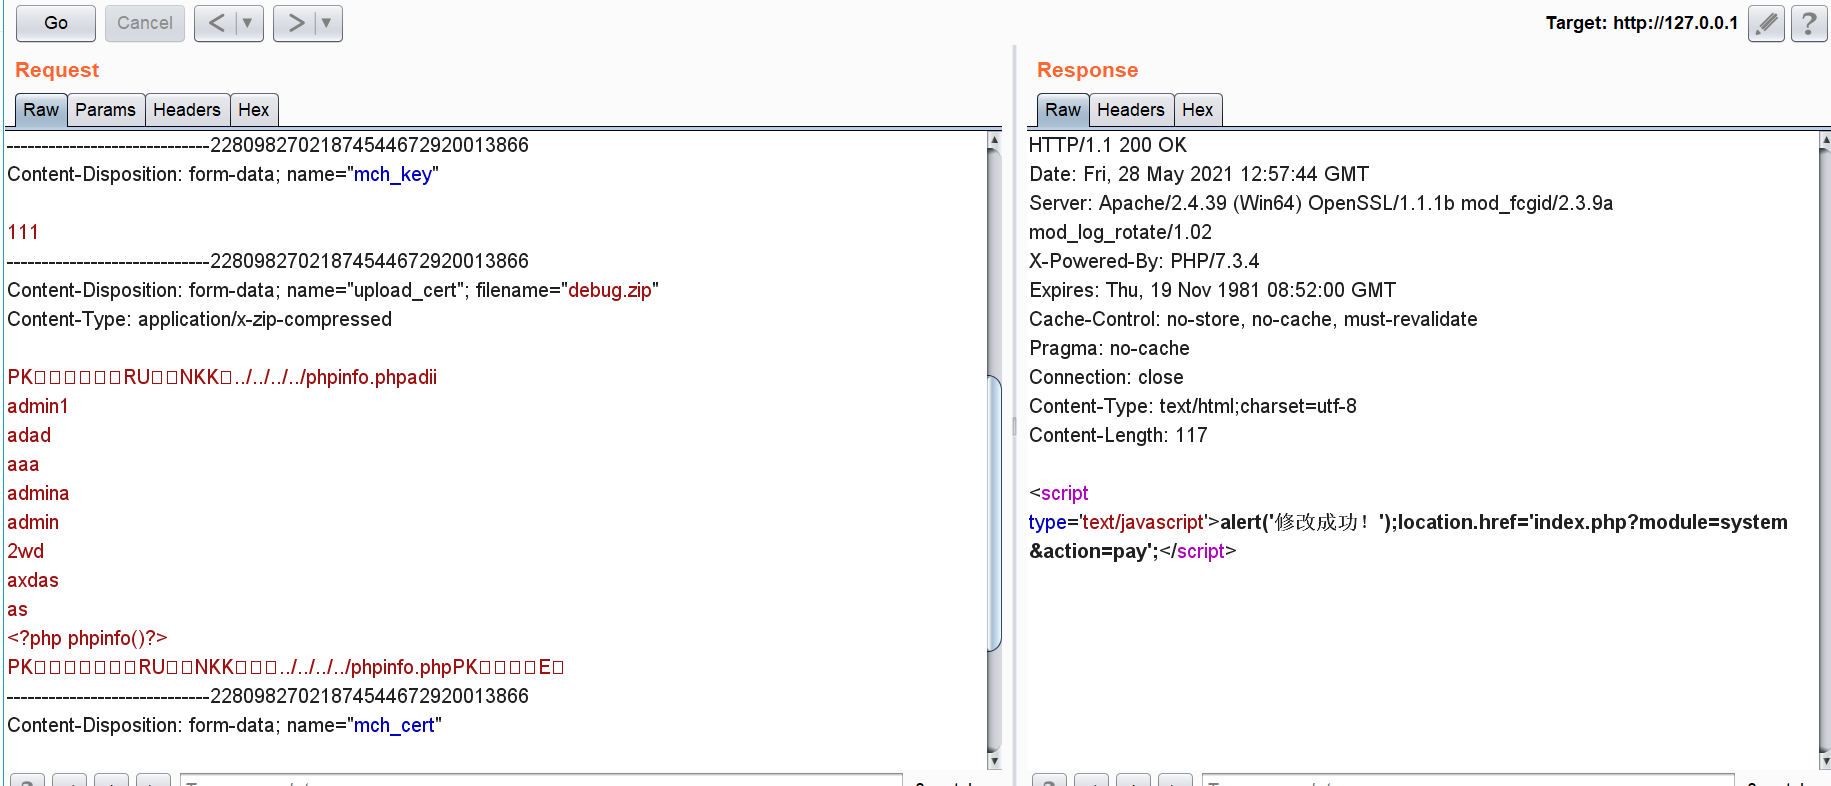
Task: Click the request pane scrollbar thumb
Action: point(994,513)
